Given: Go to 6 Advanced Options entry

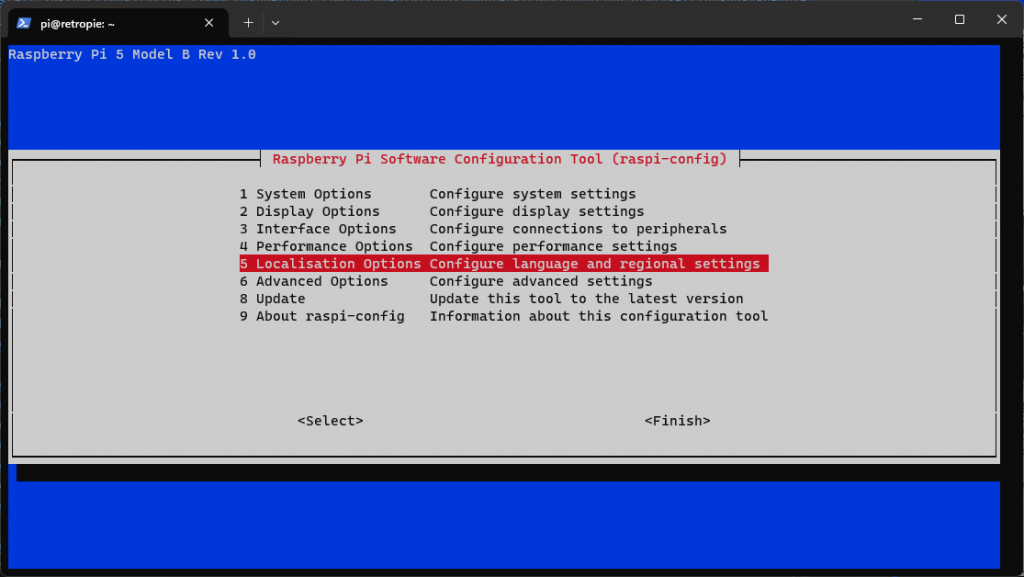Looking at the screenshot, I should tap(313, 281).
